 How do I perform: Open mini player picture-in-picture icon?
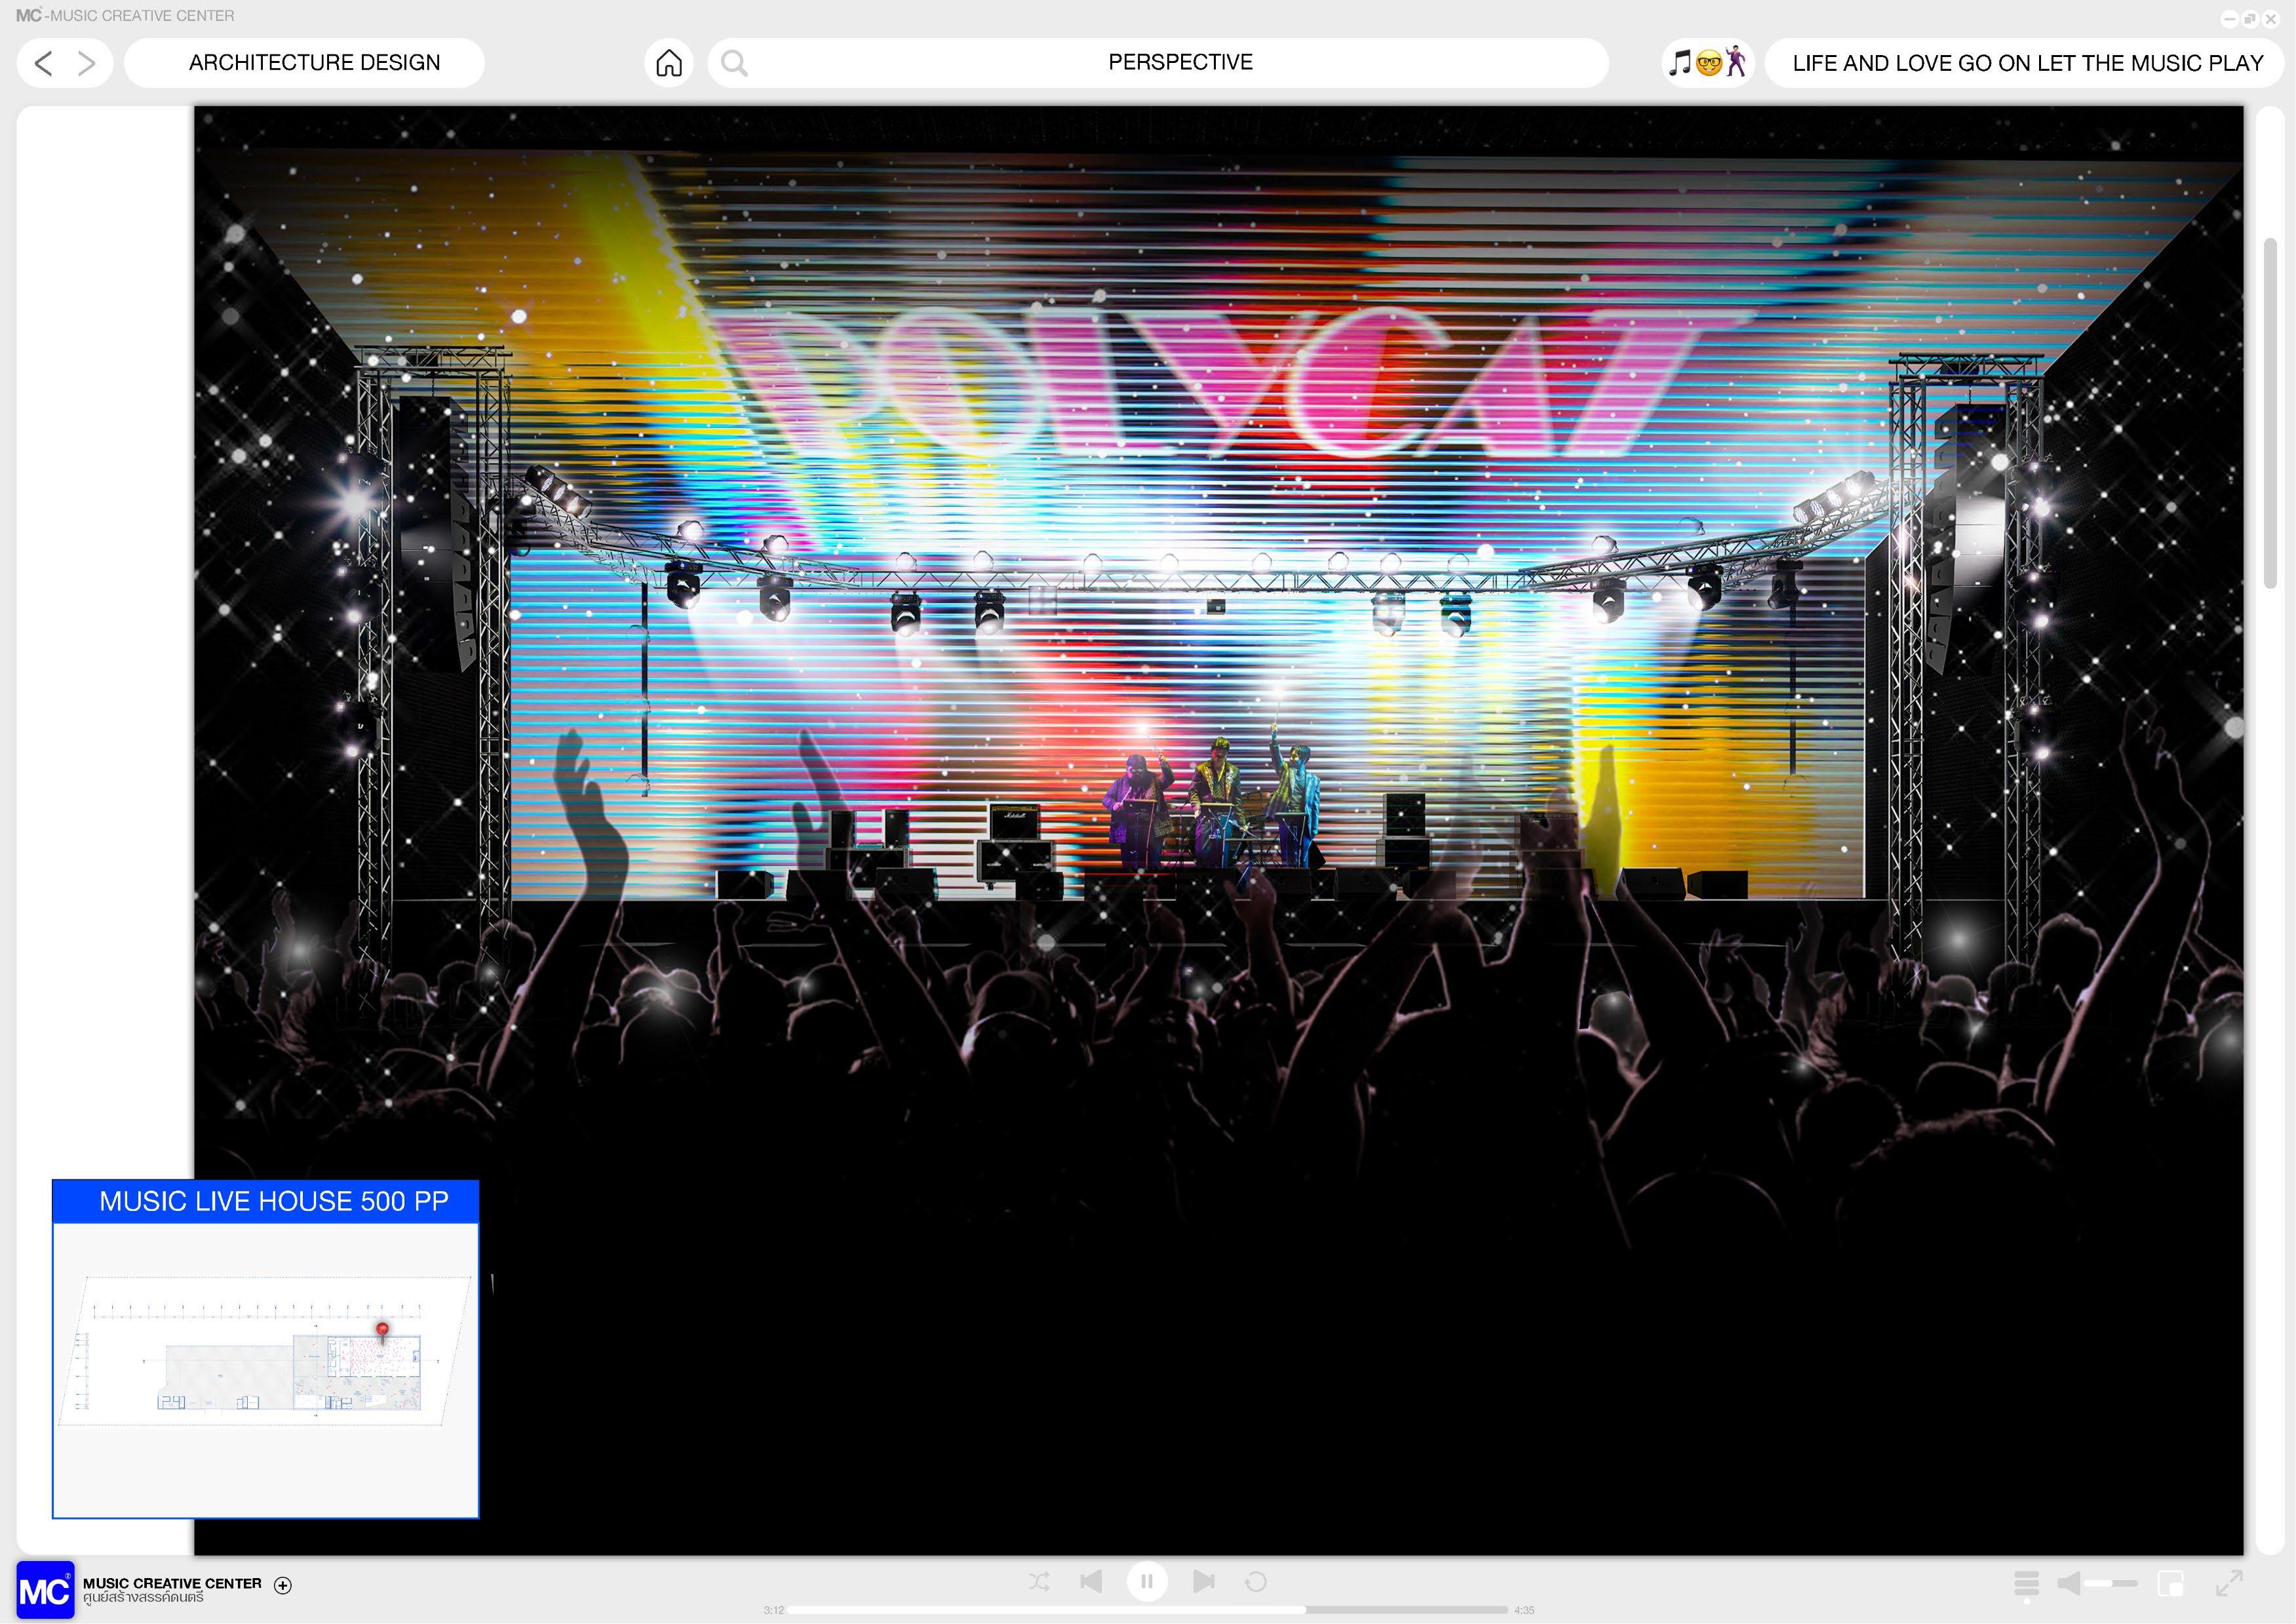2170,1583
